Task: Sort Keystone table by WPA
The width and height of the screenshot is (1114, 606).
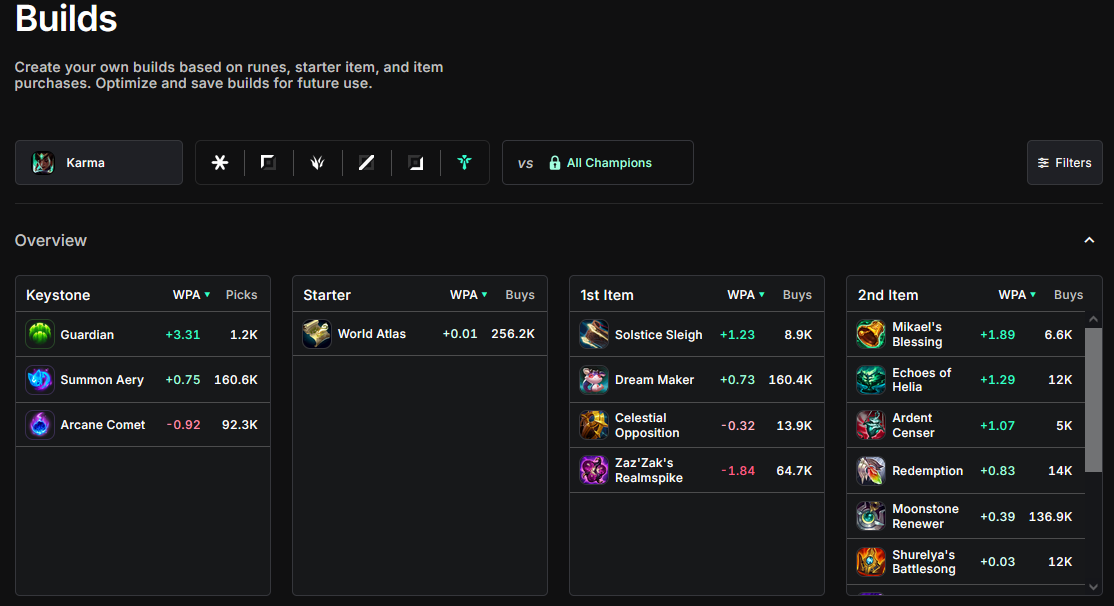Action: point(191,295)
